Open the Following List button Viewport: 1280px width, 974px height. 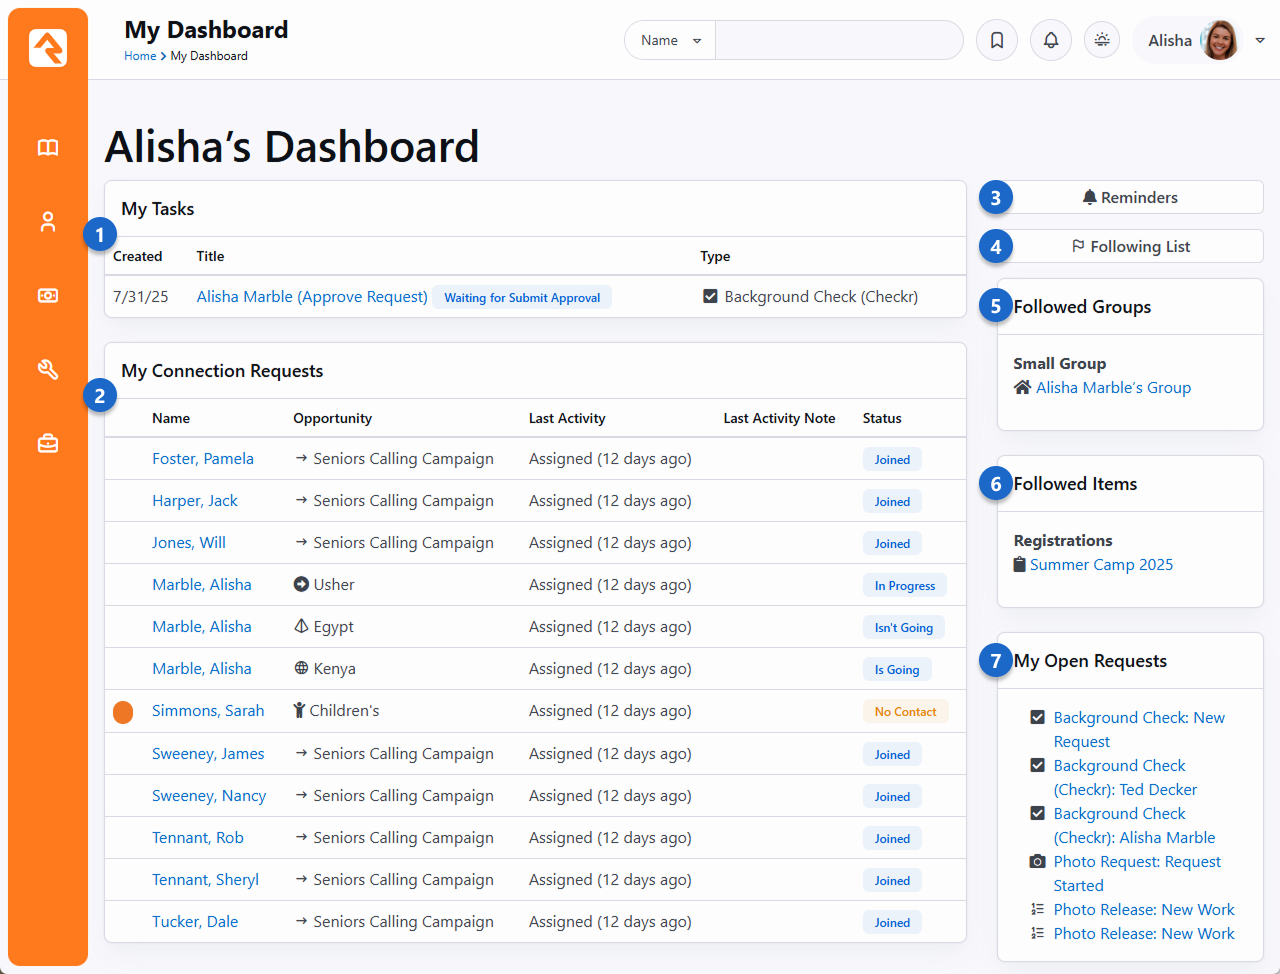coord(1130,247)
